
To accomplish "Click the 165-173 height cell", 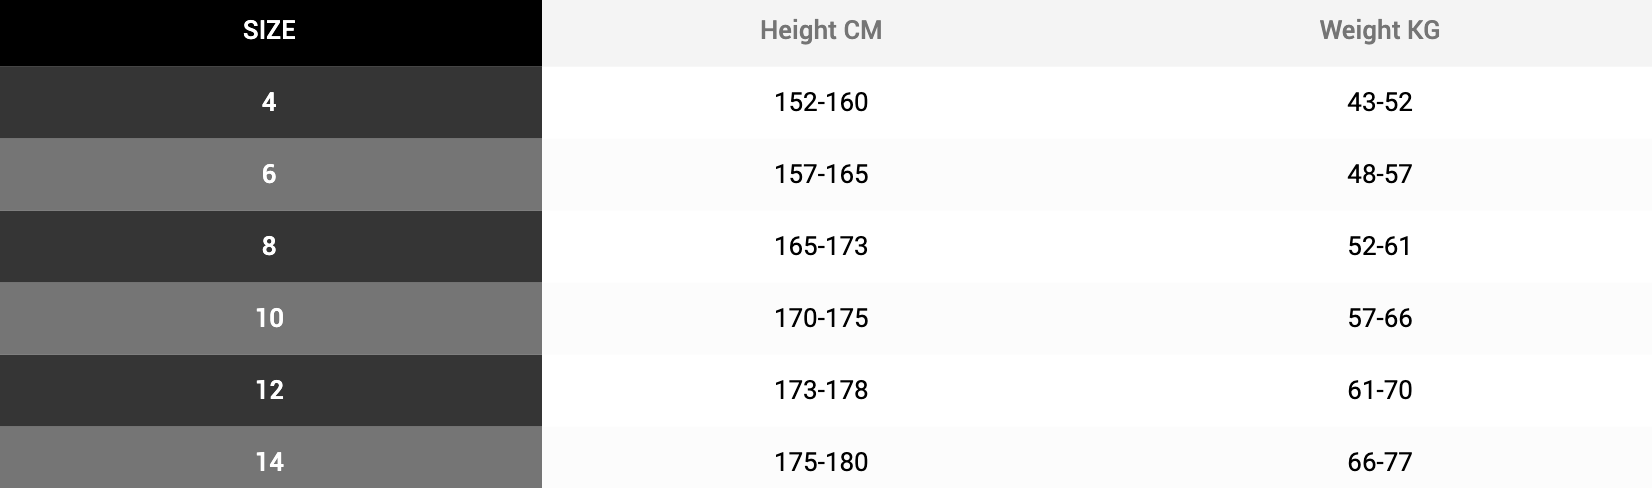I will pyautogui.click(x=821, y=246).
